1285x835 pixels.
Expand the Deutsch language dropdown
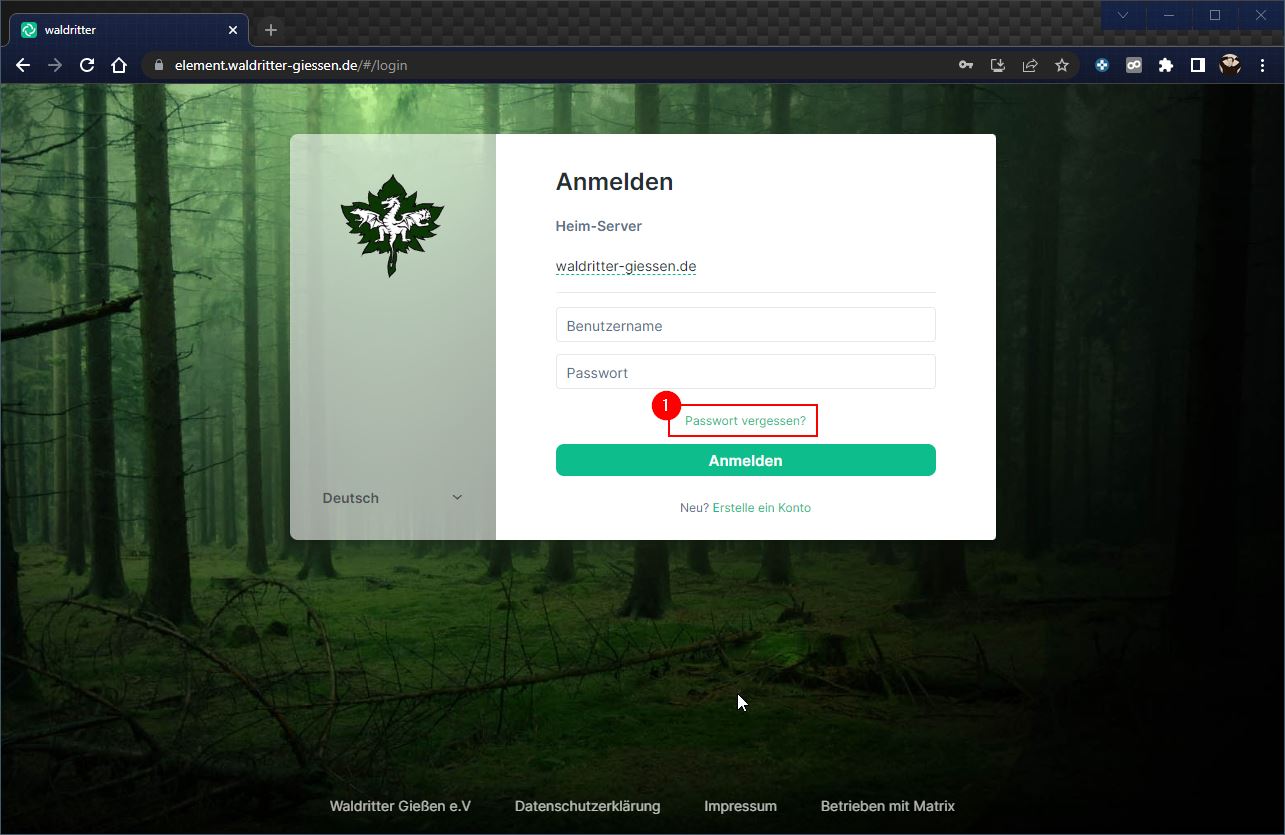click(x=393, y=498)
